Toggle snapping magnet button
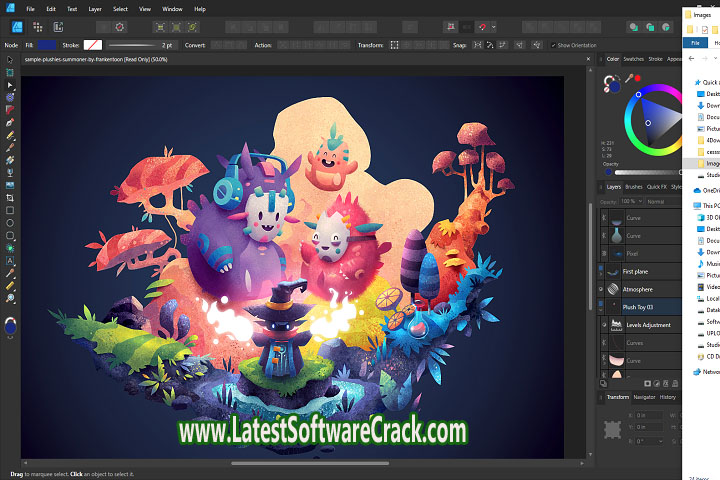Viewport: 720px width, 480px height. (482, 27)
